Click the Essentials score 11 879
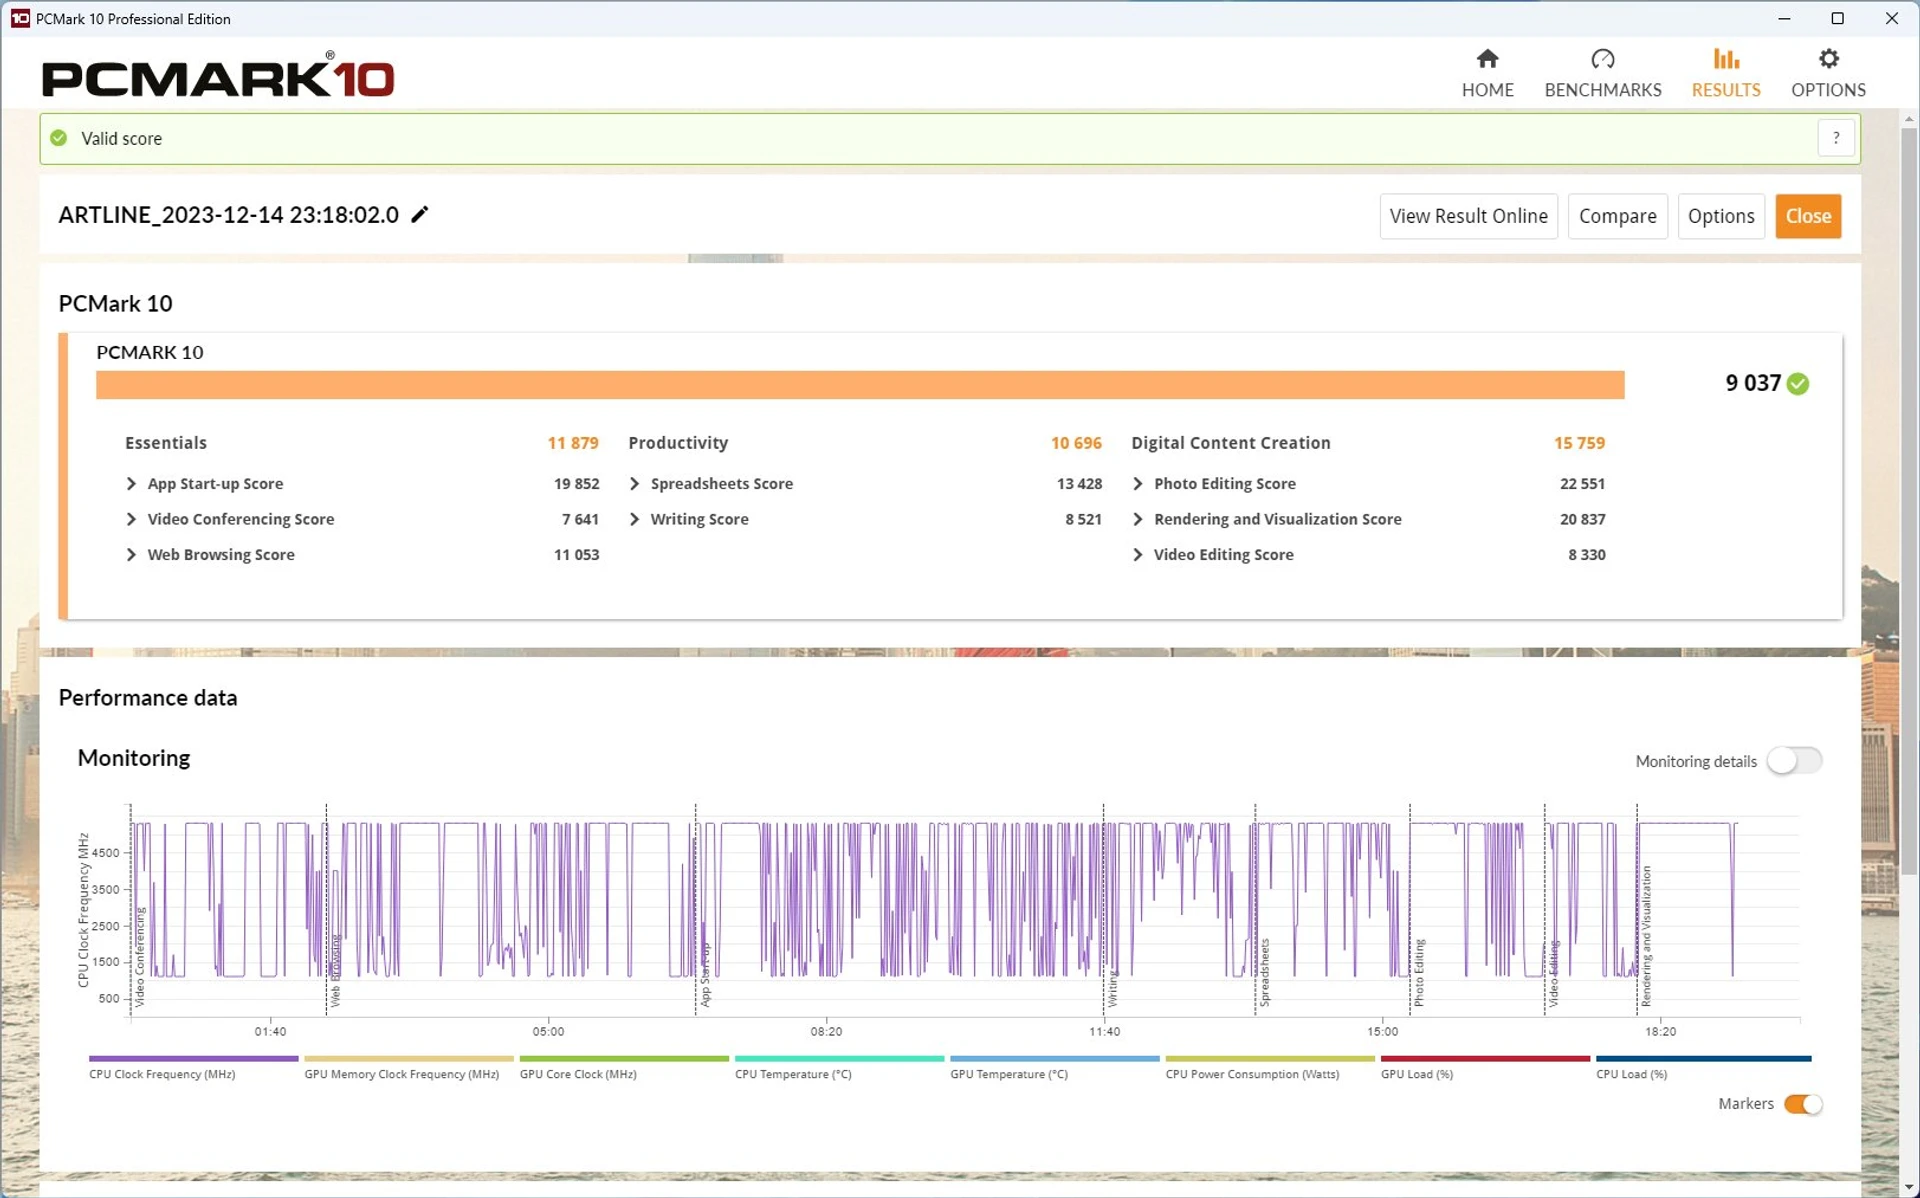The image size is (1920, 1198). coord(573,443)
